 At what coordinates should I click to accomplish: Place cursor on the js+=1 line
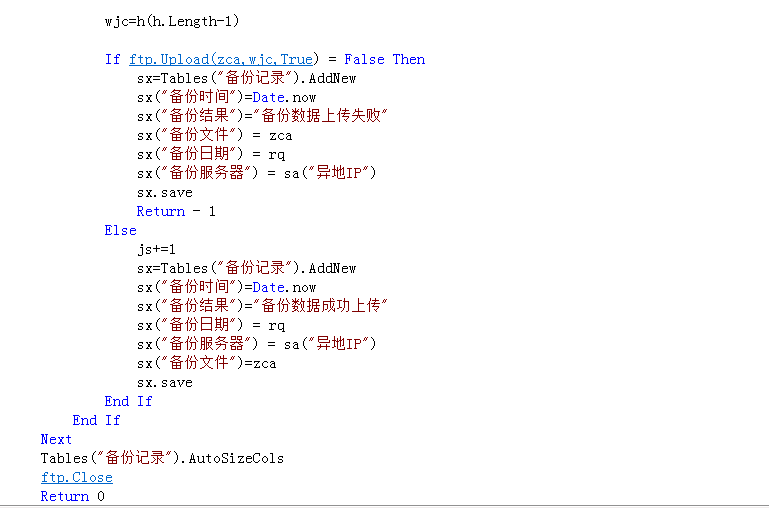(x=156, y=250)
